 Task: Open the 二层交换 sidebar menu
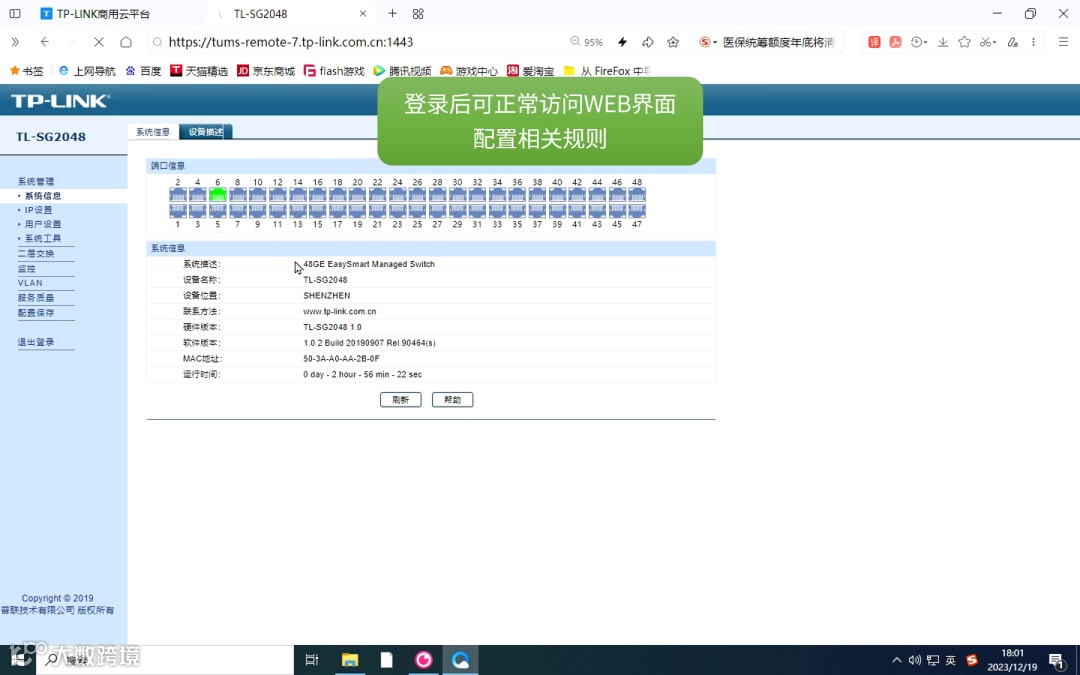(x=36, y=253)
